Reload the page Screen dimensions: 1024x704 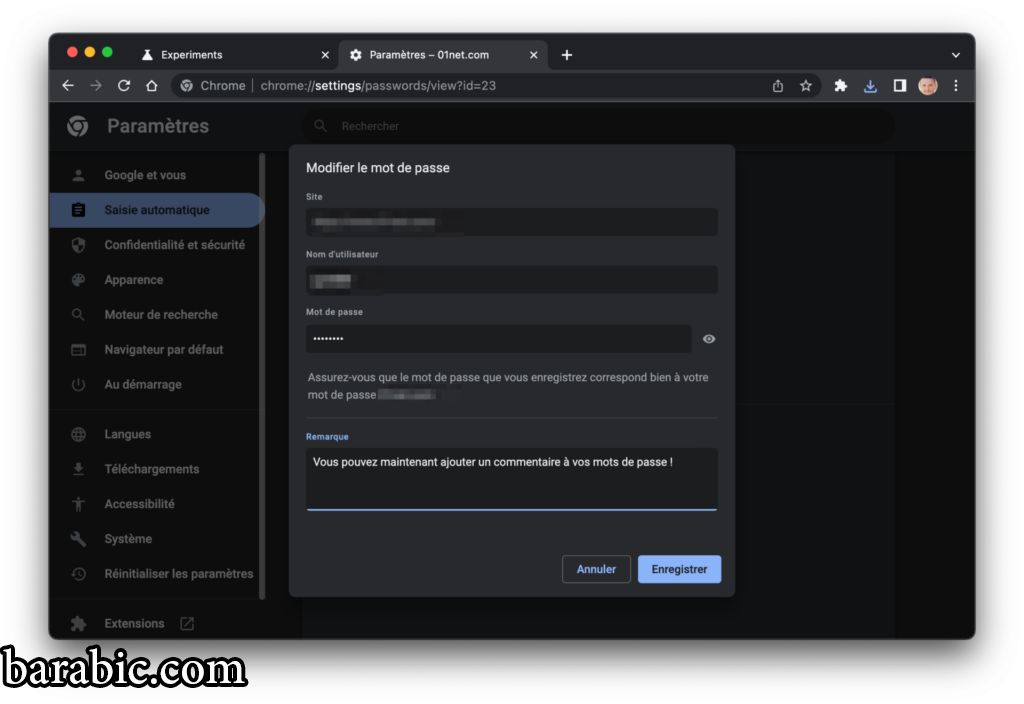point(124,86)
